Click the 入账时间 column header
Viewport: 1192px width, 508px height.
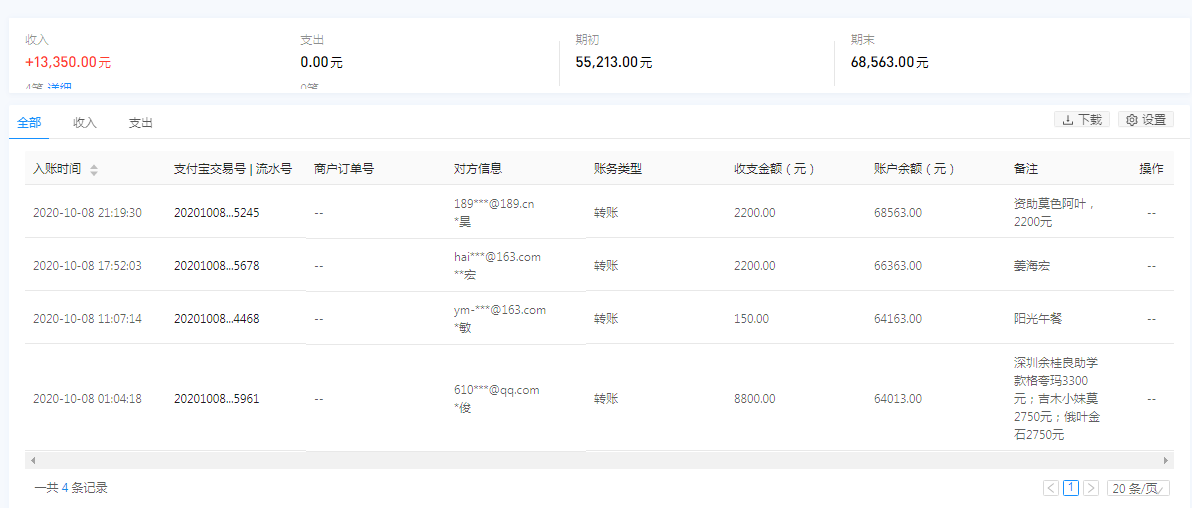[57, 169]
